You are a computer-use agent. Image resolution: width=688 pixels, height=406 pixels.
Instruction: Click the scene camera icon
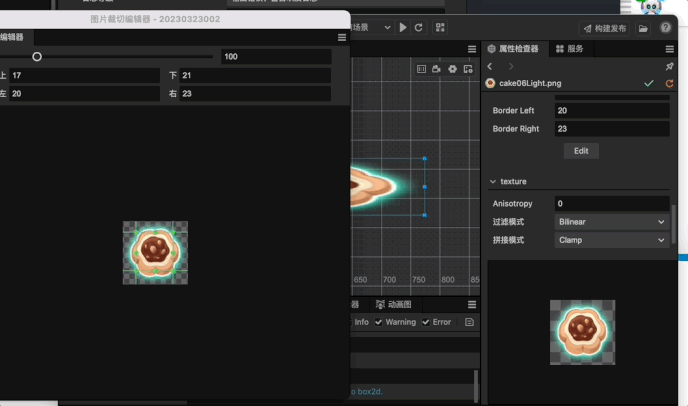pyautogui.click(x=436, y=69)
